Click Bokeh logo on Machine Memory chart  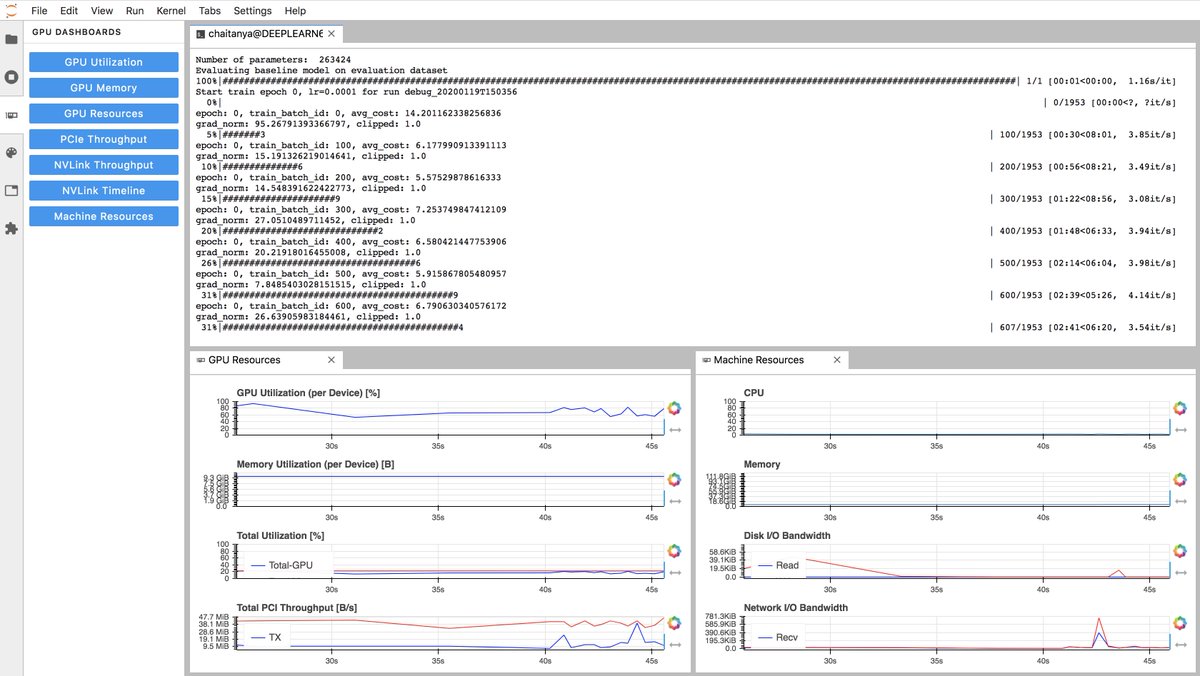[1180, 479]
